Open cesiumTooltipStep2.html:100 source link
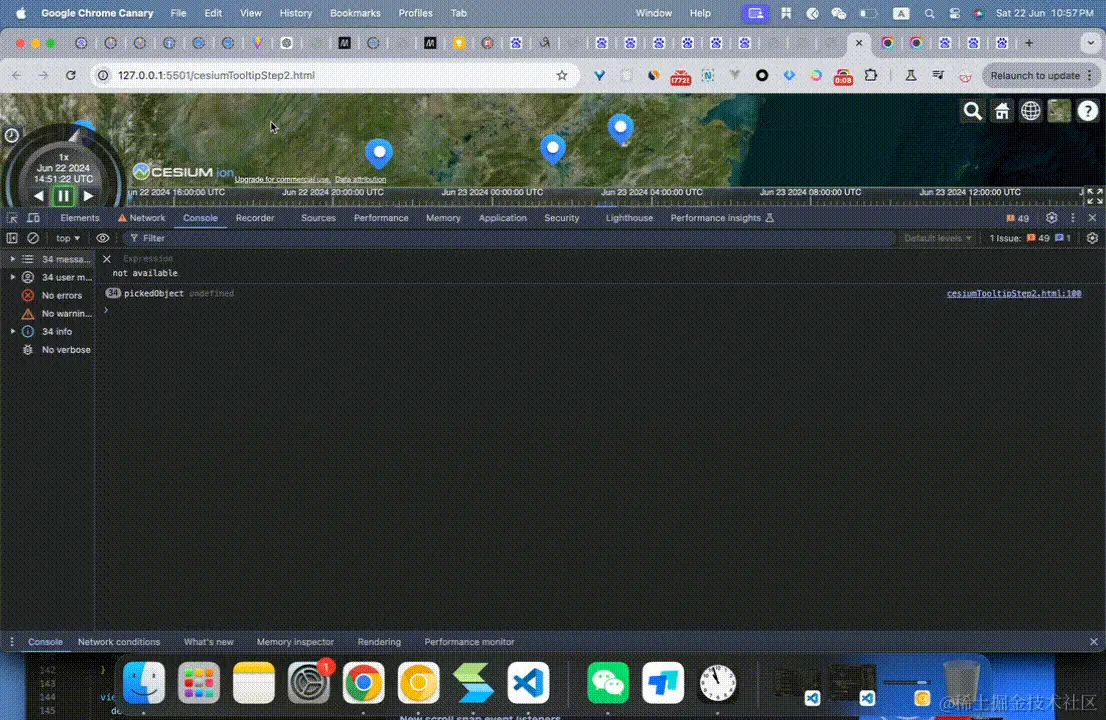The width and height of the screenshot is (1106, 720). coord(1014,293)
